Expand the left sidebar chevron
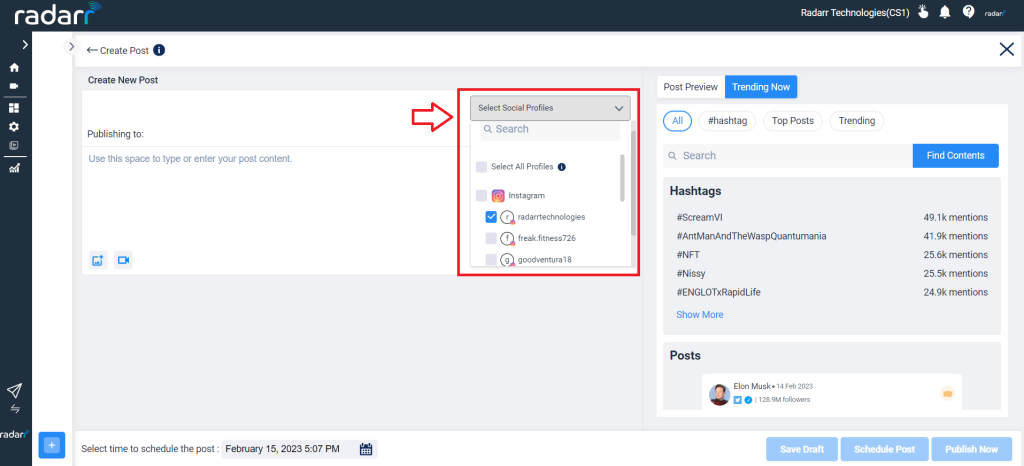Image resolution: width=1024 pixels, height=466 pixels. point(25,45)
